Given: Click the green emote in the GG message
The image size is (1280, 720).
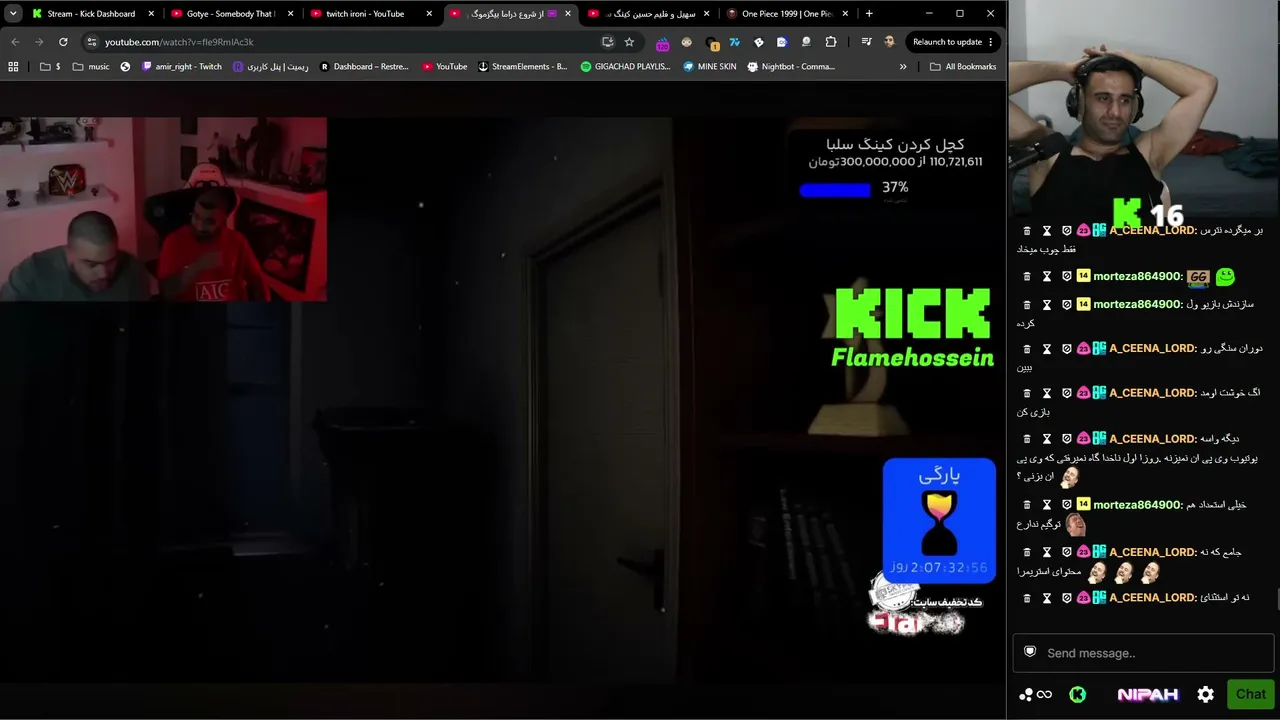Looking at the screenshot, I should [x=1225, y=277].
